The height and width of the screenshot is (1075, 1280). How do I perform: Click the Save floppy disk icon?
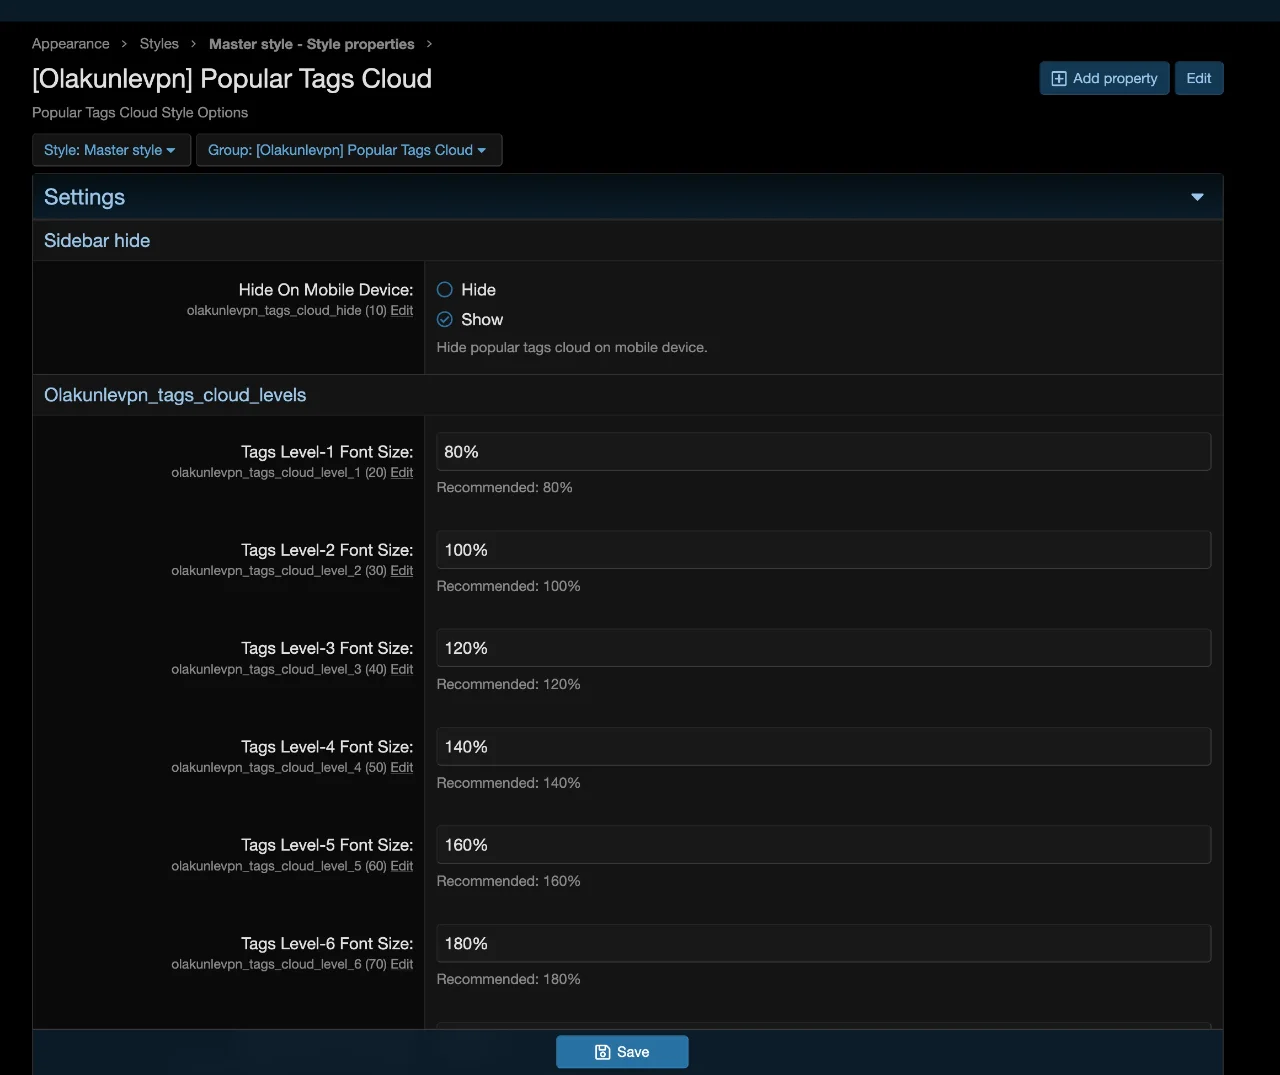pyautogui.click(x=602, y=1052)
